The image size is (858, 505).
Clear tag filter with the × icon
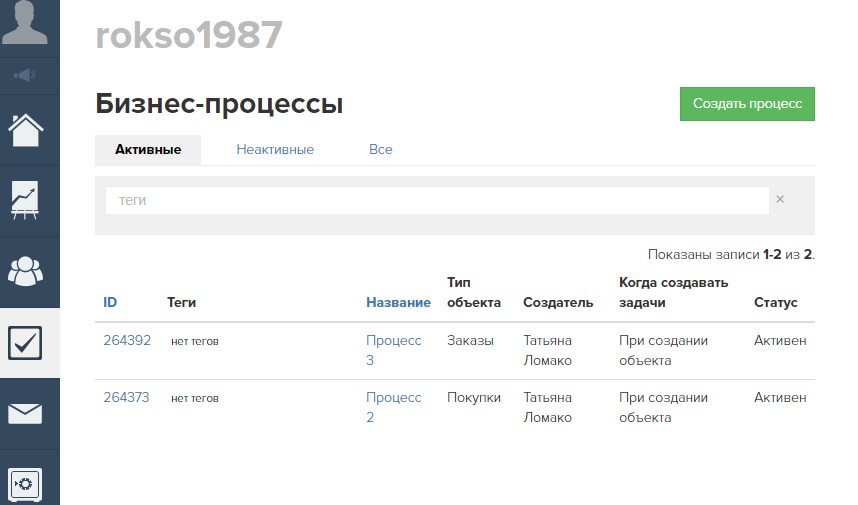point(780,200)
